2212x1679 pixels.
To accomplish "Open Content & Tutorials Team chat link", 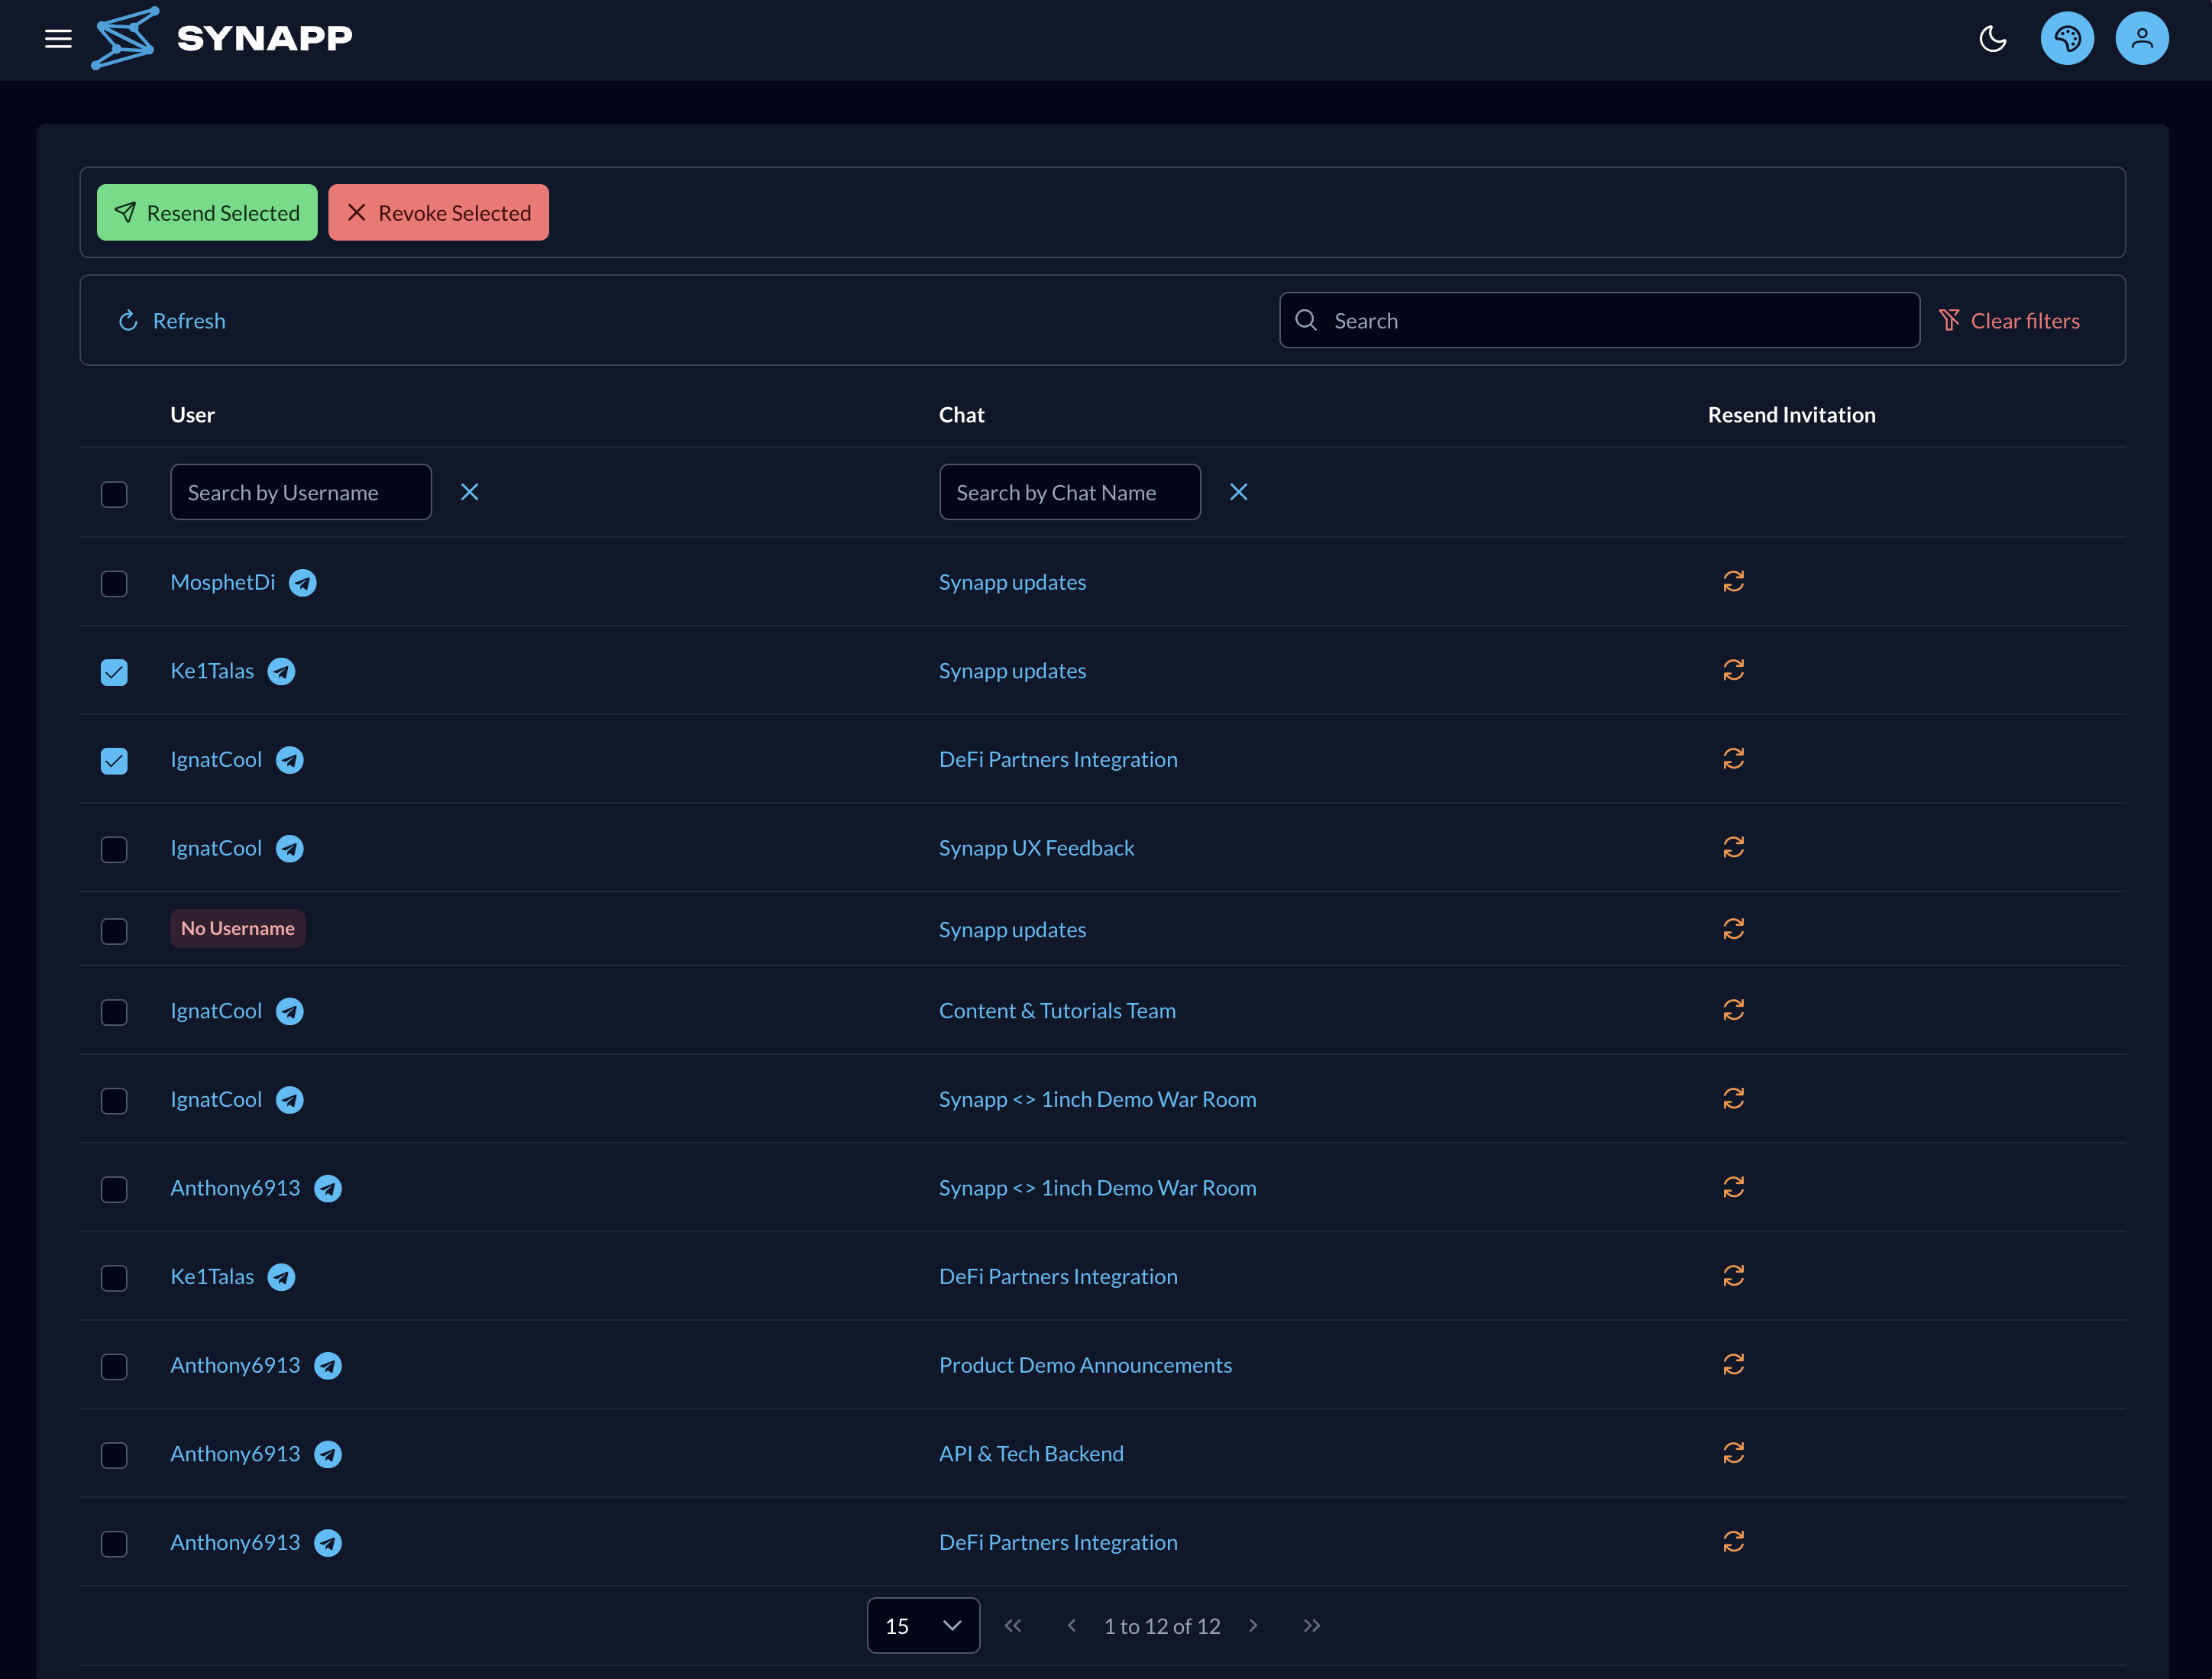I will (1057, 1011).
